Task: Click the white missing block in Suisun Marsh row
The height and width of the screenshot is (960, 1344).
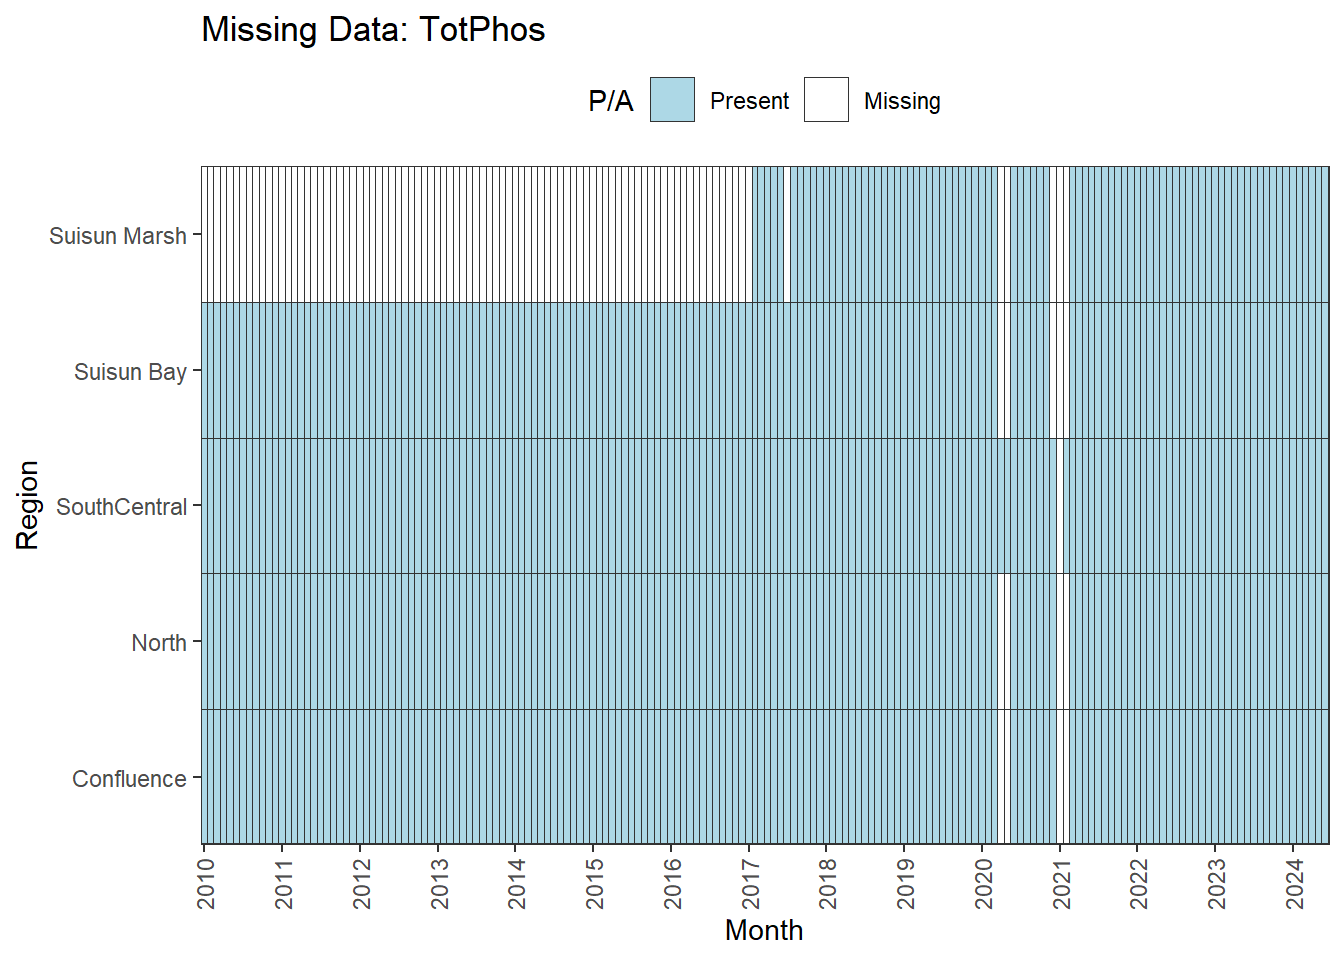Action: pyautogui.click(x=476, y=234)
